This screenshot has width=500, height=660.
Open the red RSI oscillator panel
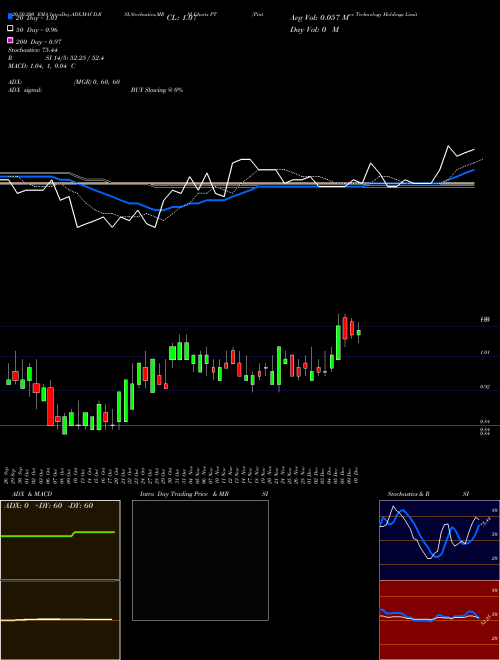(439, 620)
